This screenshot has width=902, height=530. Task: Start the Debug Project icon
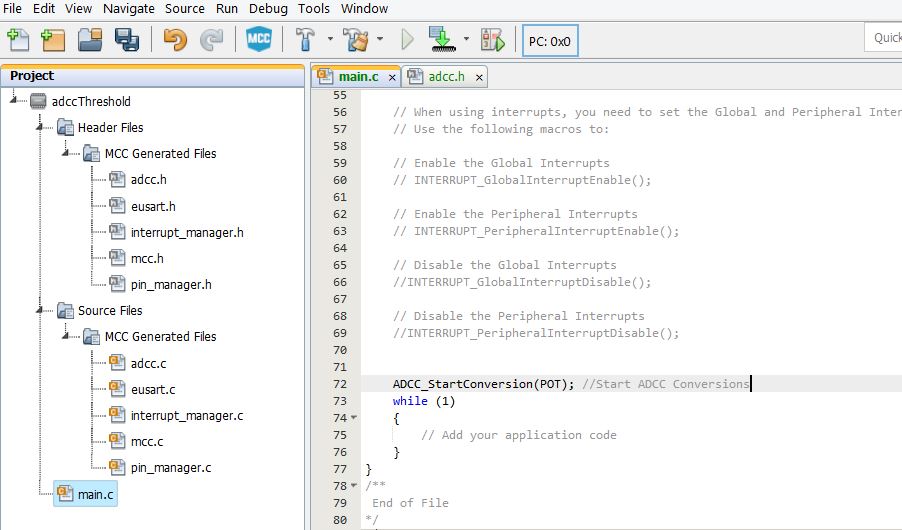pos(493,40)
